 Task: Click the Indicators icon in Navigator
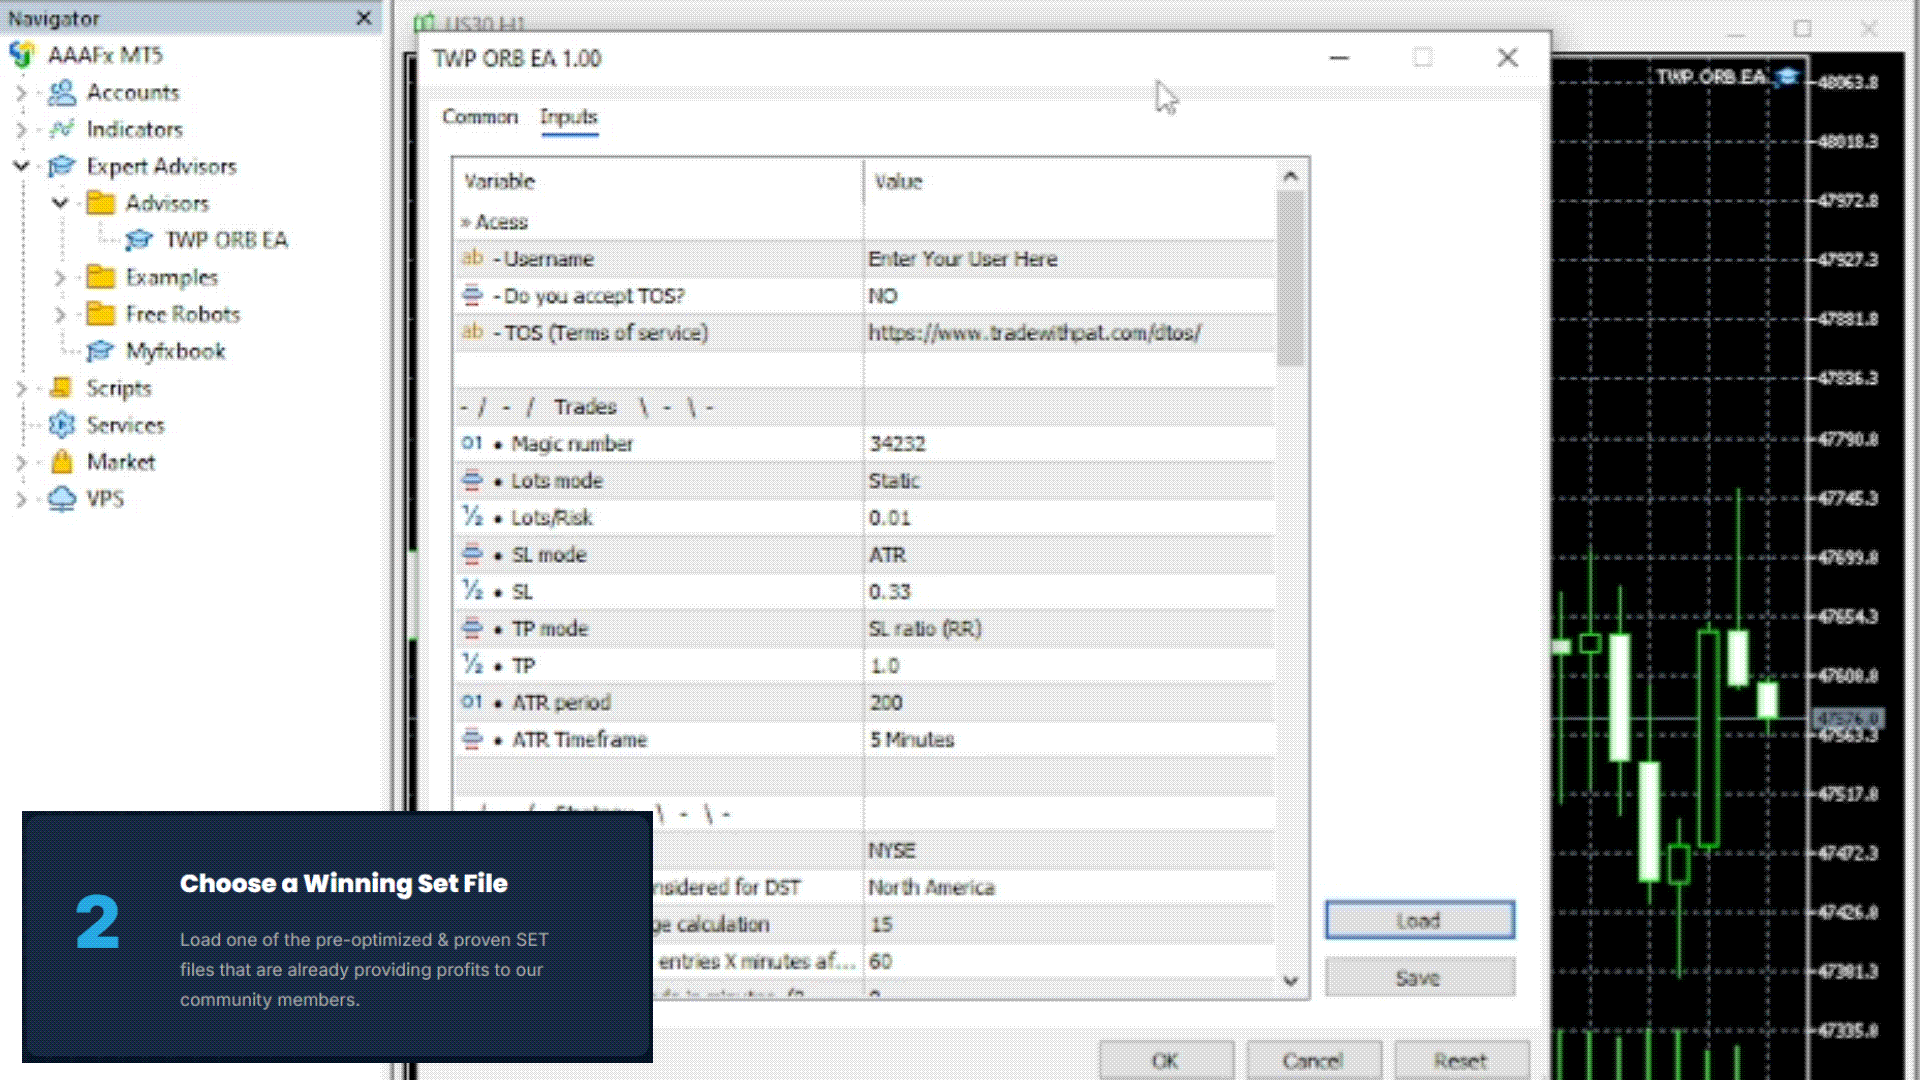62,130
